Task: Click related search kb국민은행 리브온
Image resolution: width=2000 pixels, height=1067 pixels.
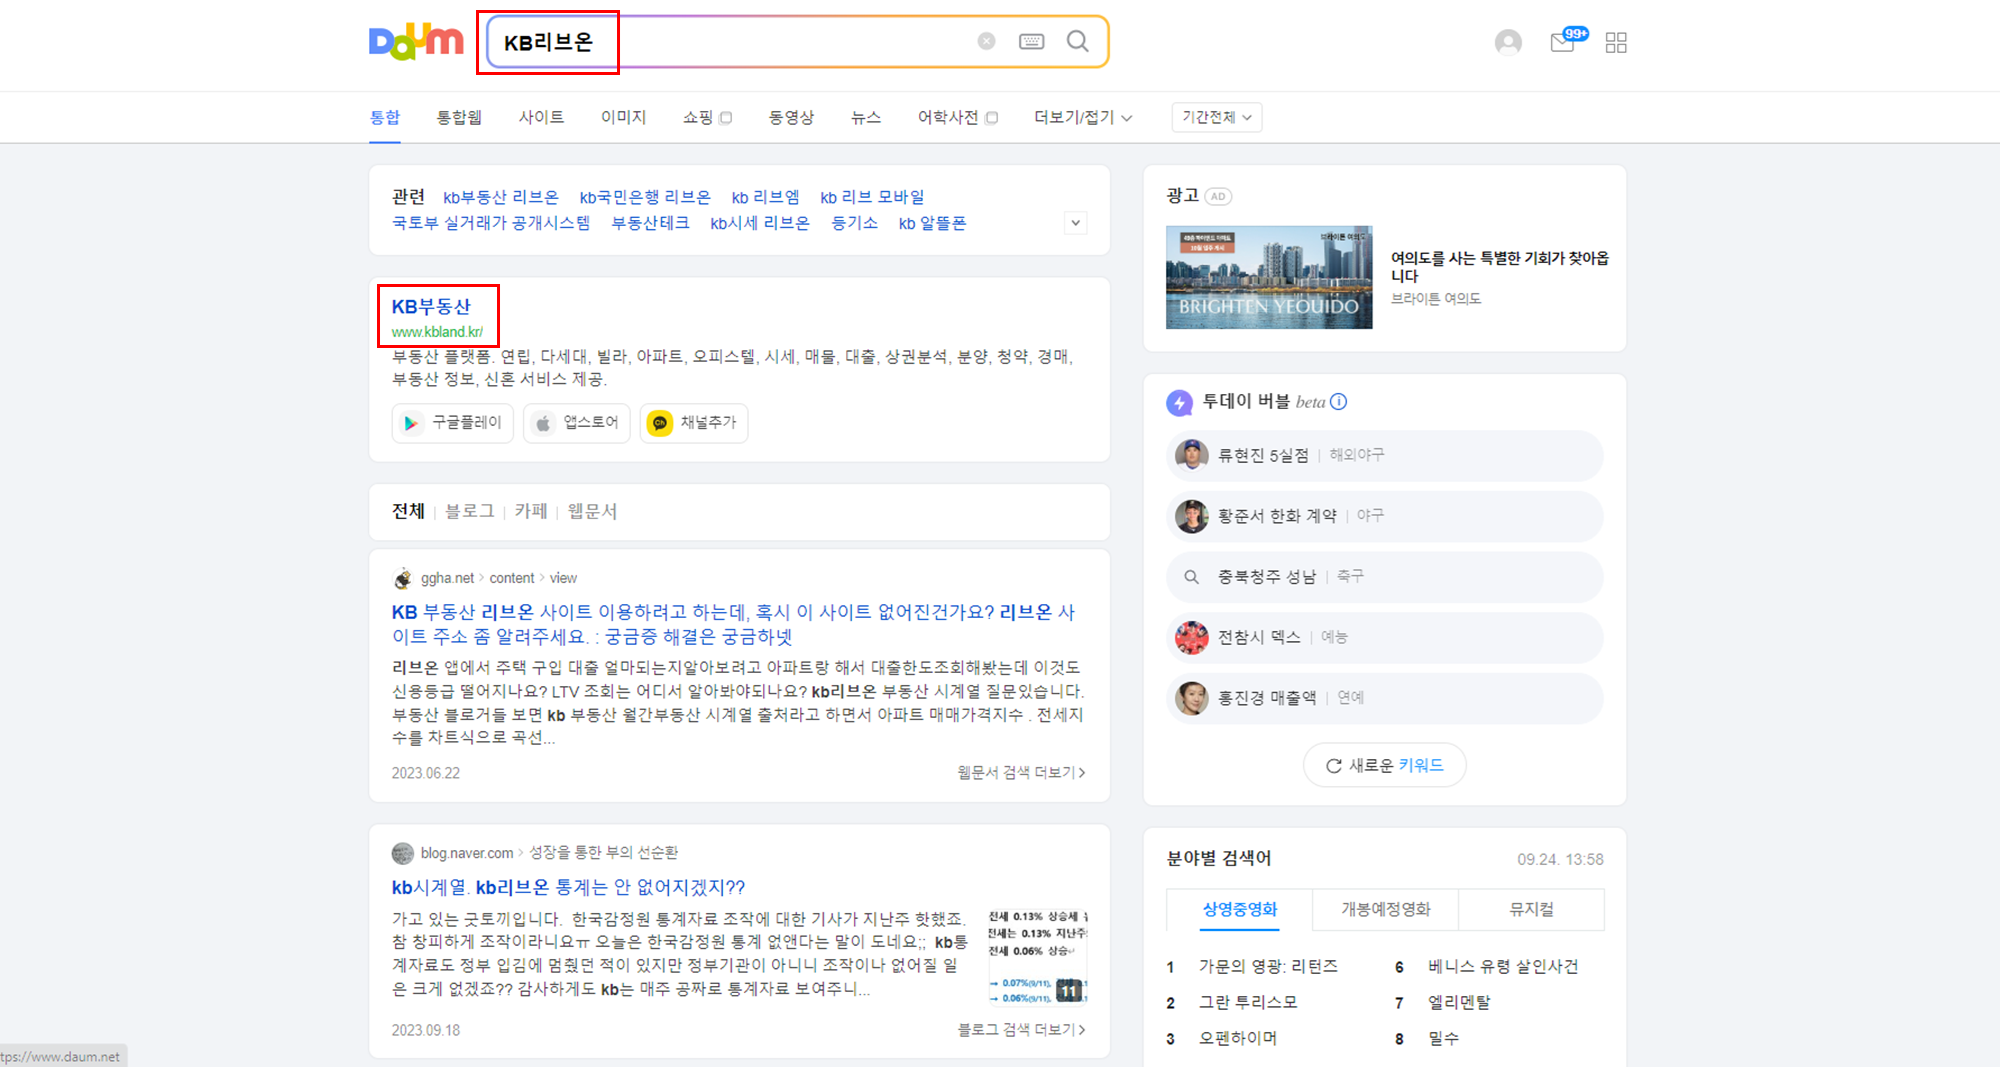Action: point(645,197)
